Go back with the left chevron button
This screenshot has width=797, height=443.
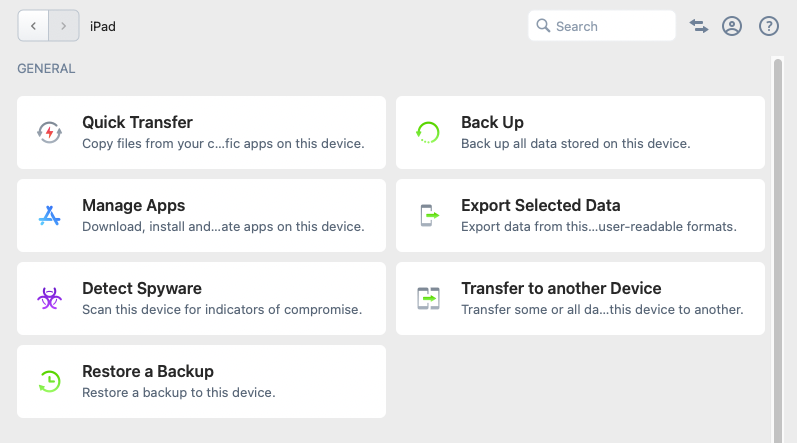33,25
